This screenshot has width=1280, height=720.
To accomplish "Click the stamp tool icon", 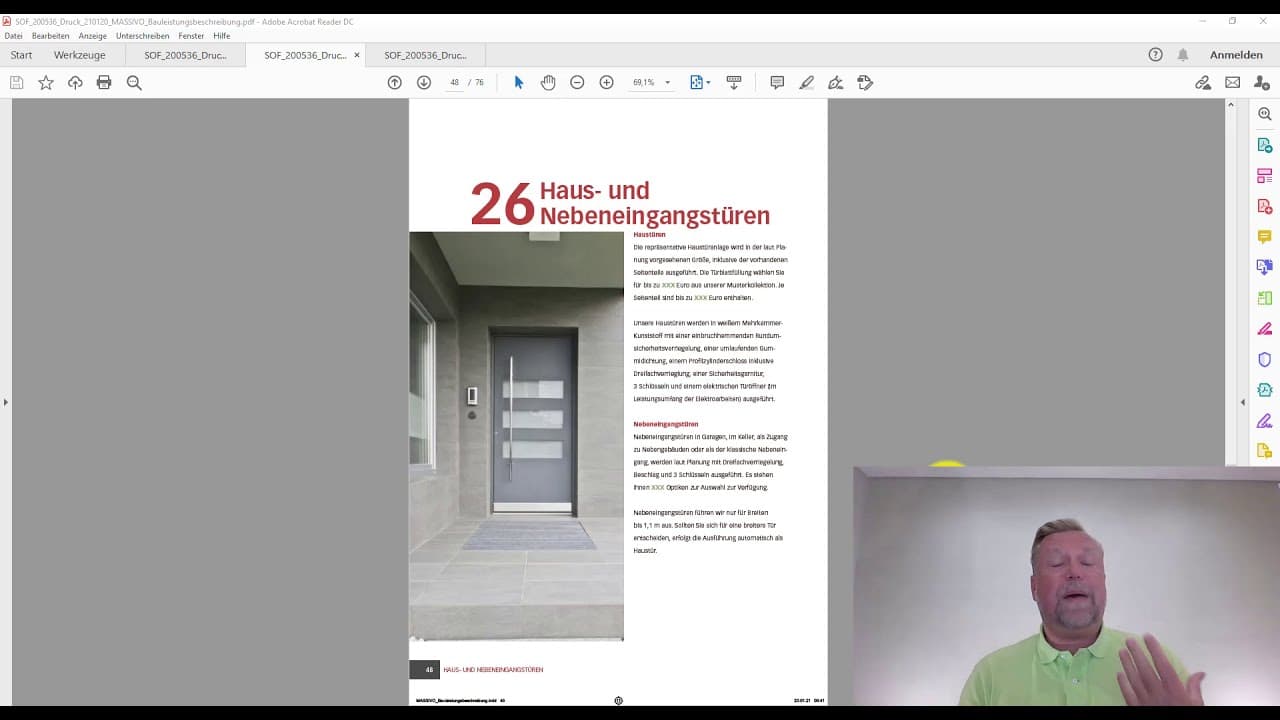I will pyautogui.click(x=865, y=83).
